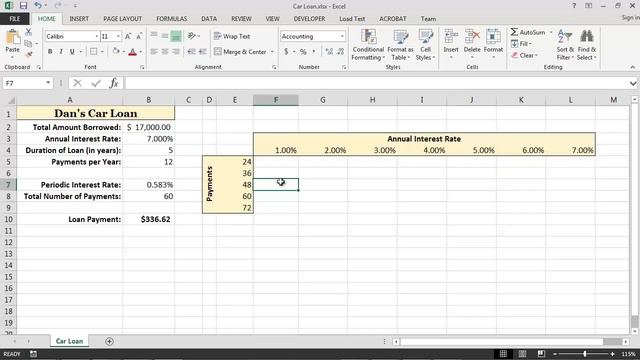Select column F header
This screenshot has width=640, height=360.
[x=276, y=100]
